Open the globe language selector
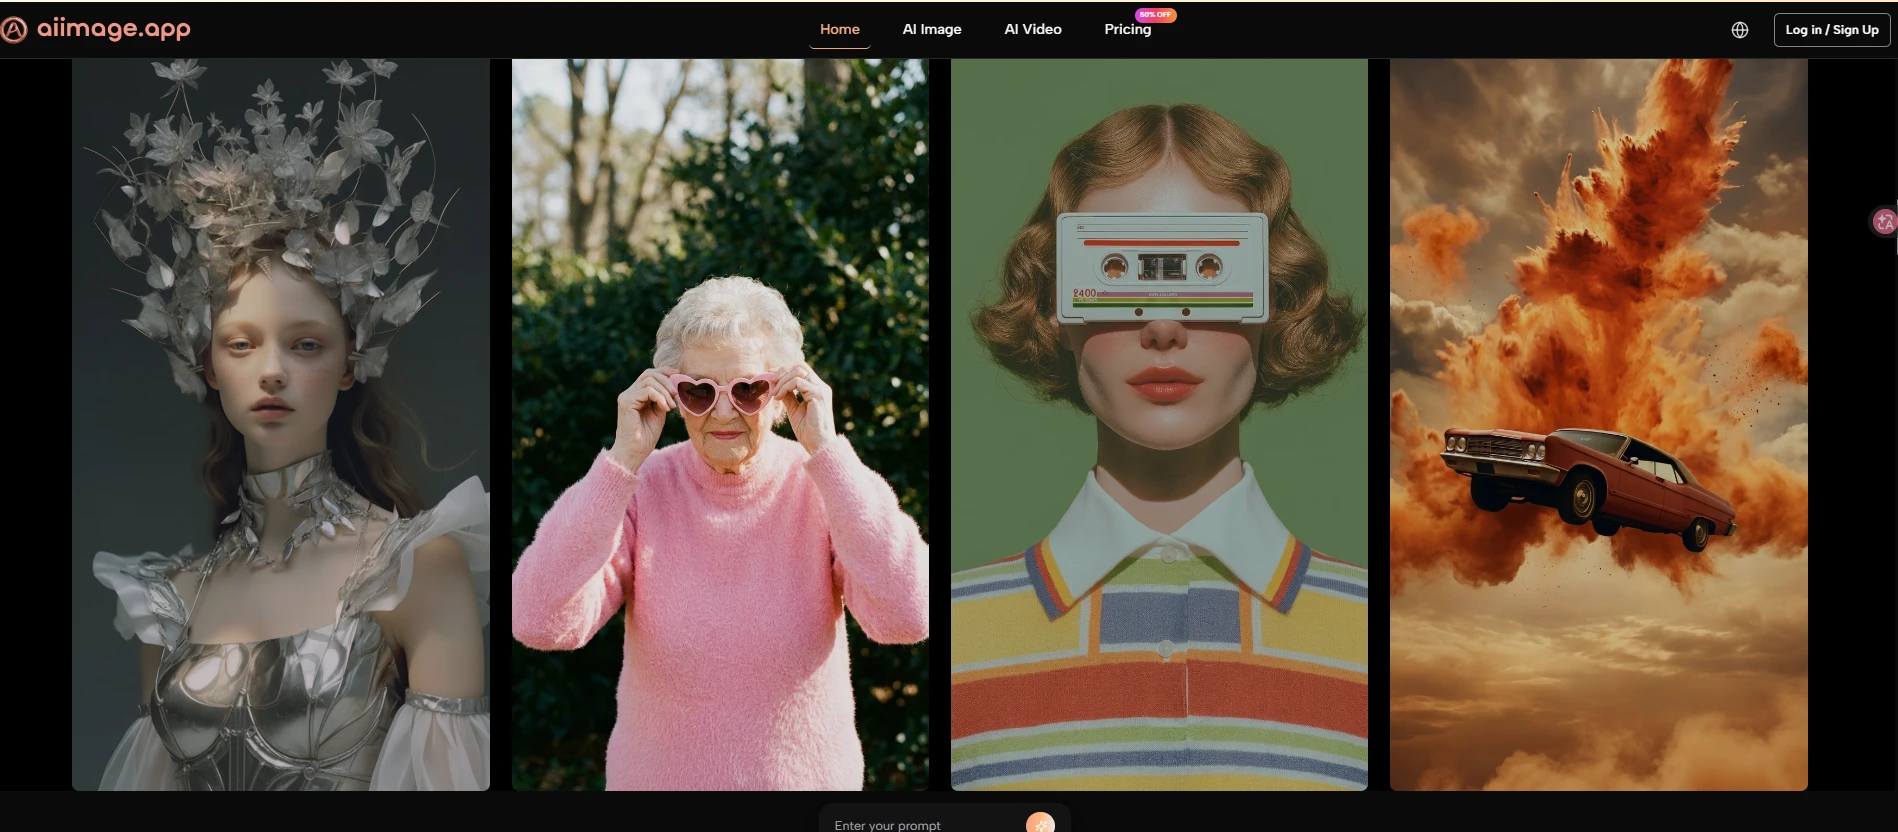This screenshot has height=832, width=1898. click(x=1740, y=30)
